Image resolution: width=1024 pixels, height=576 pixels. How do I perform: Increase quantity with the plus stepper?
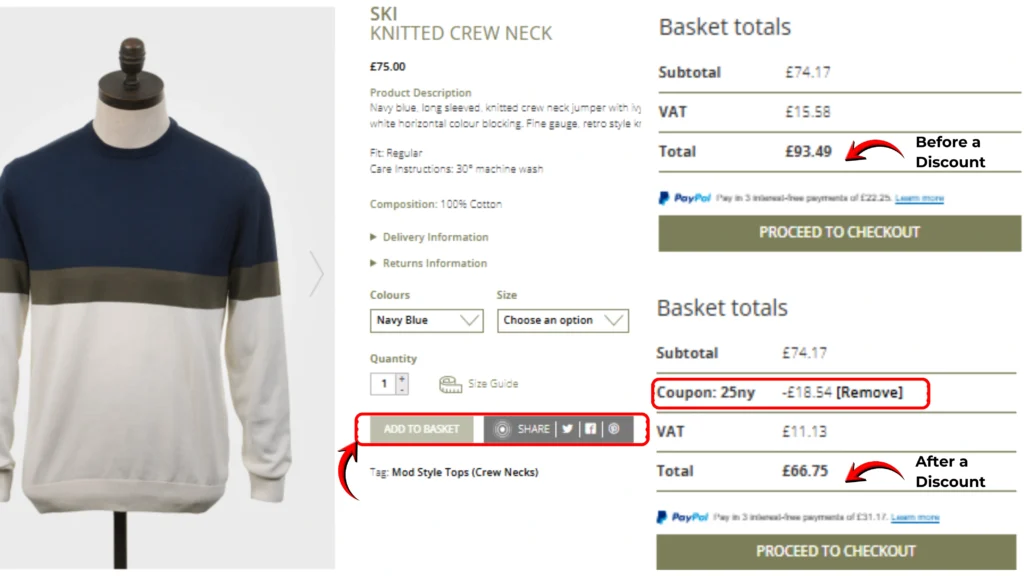(x=402, y=379)
